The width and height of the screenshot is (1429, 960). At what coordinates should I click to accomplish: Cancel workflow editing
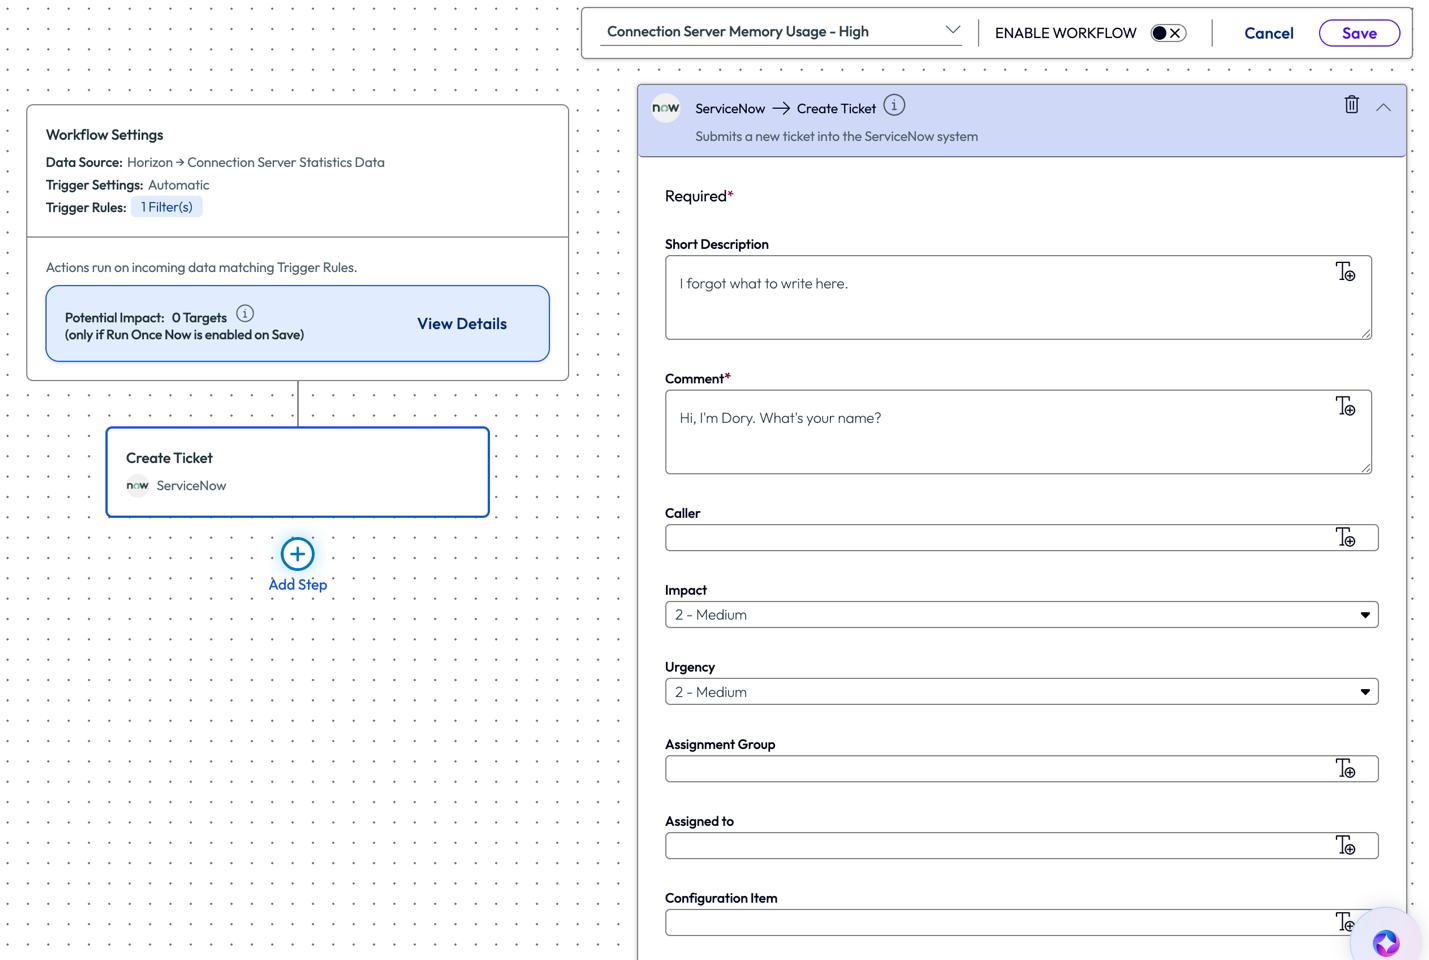click(1268, 33)
